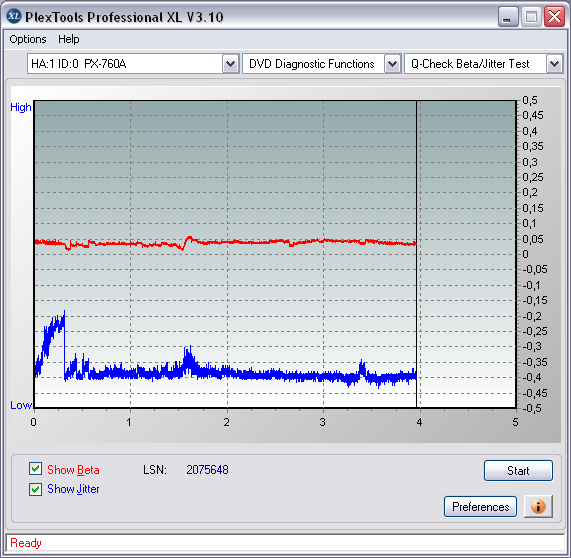Click the LSN value 2075648
The image size is (571, 558).
(x=207, y=470)
